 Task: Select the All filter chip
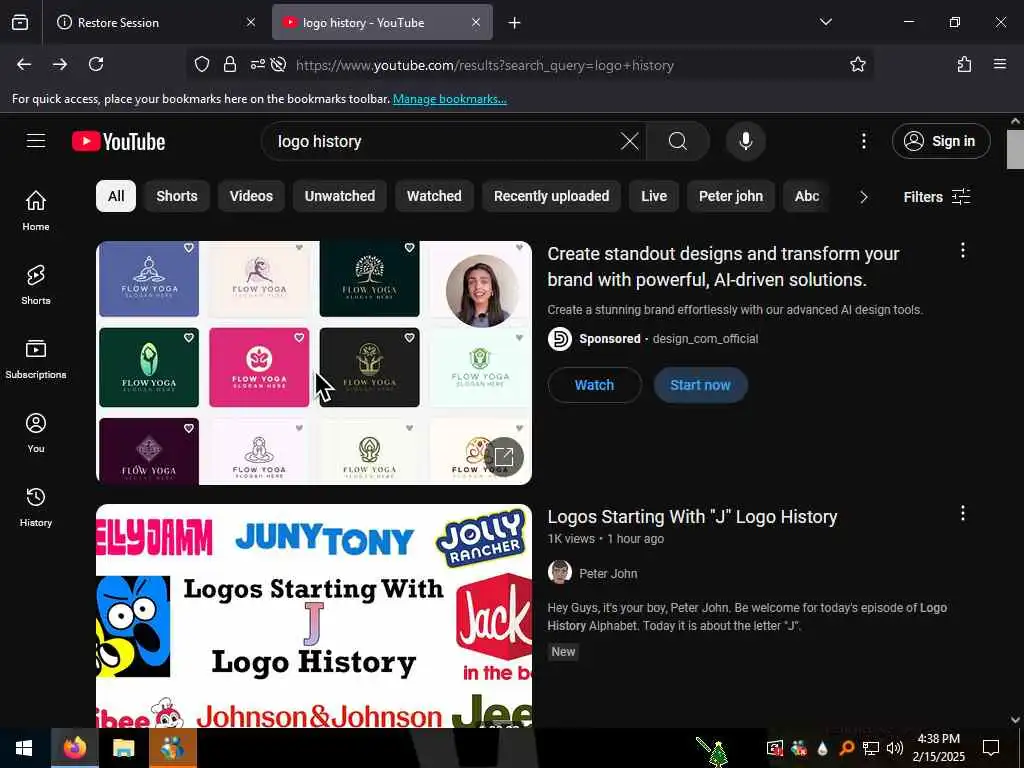point(116,196)
